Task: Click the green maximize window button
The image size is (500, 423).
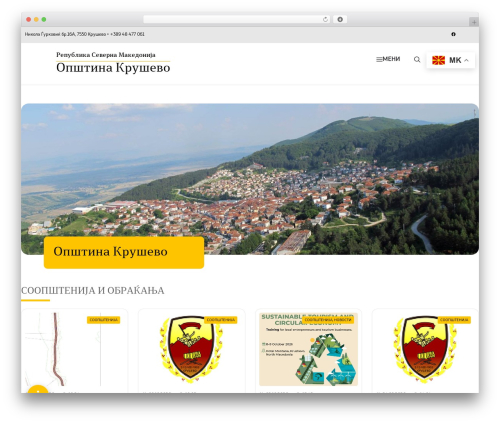Action: click(x=44, y=20)
